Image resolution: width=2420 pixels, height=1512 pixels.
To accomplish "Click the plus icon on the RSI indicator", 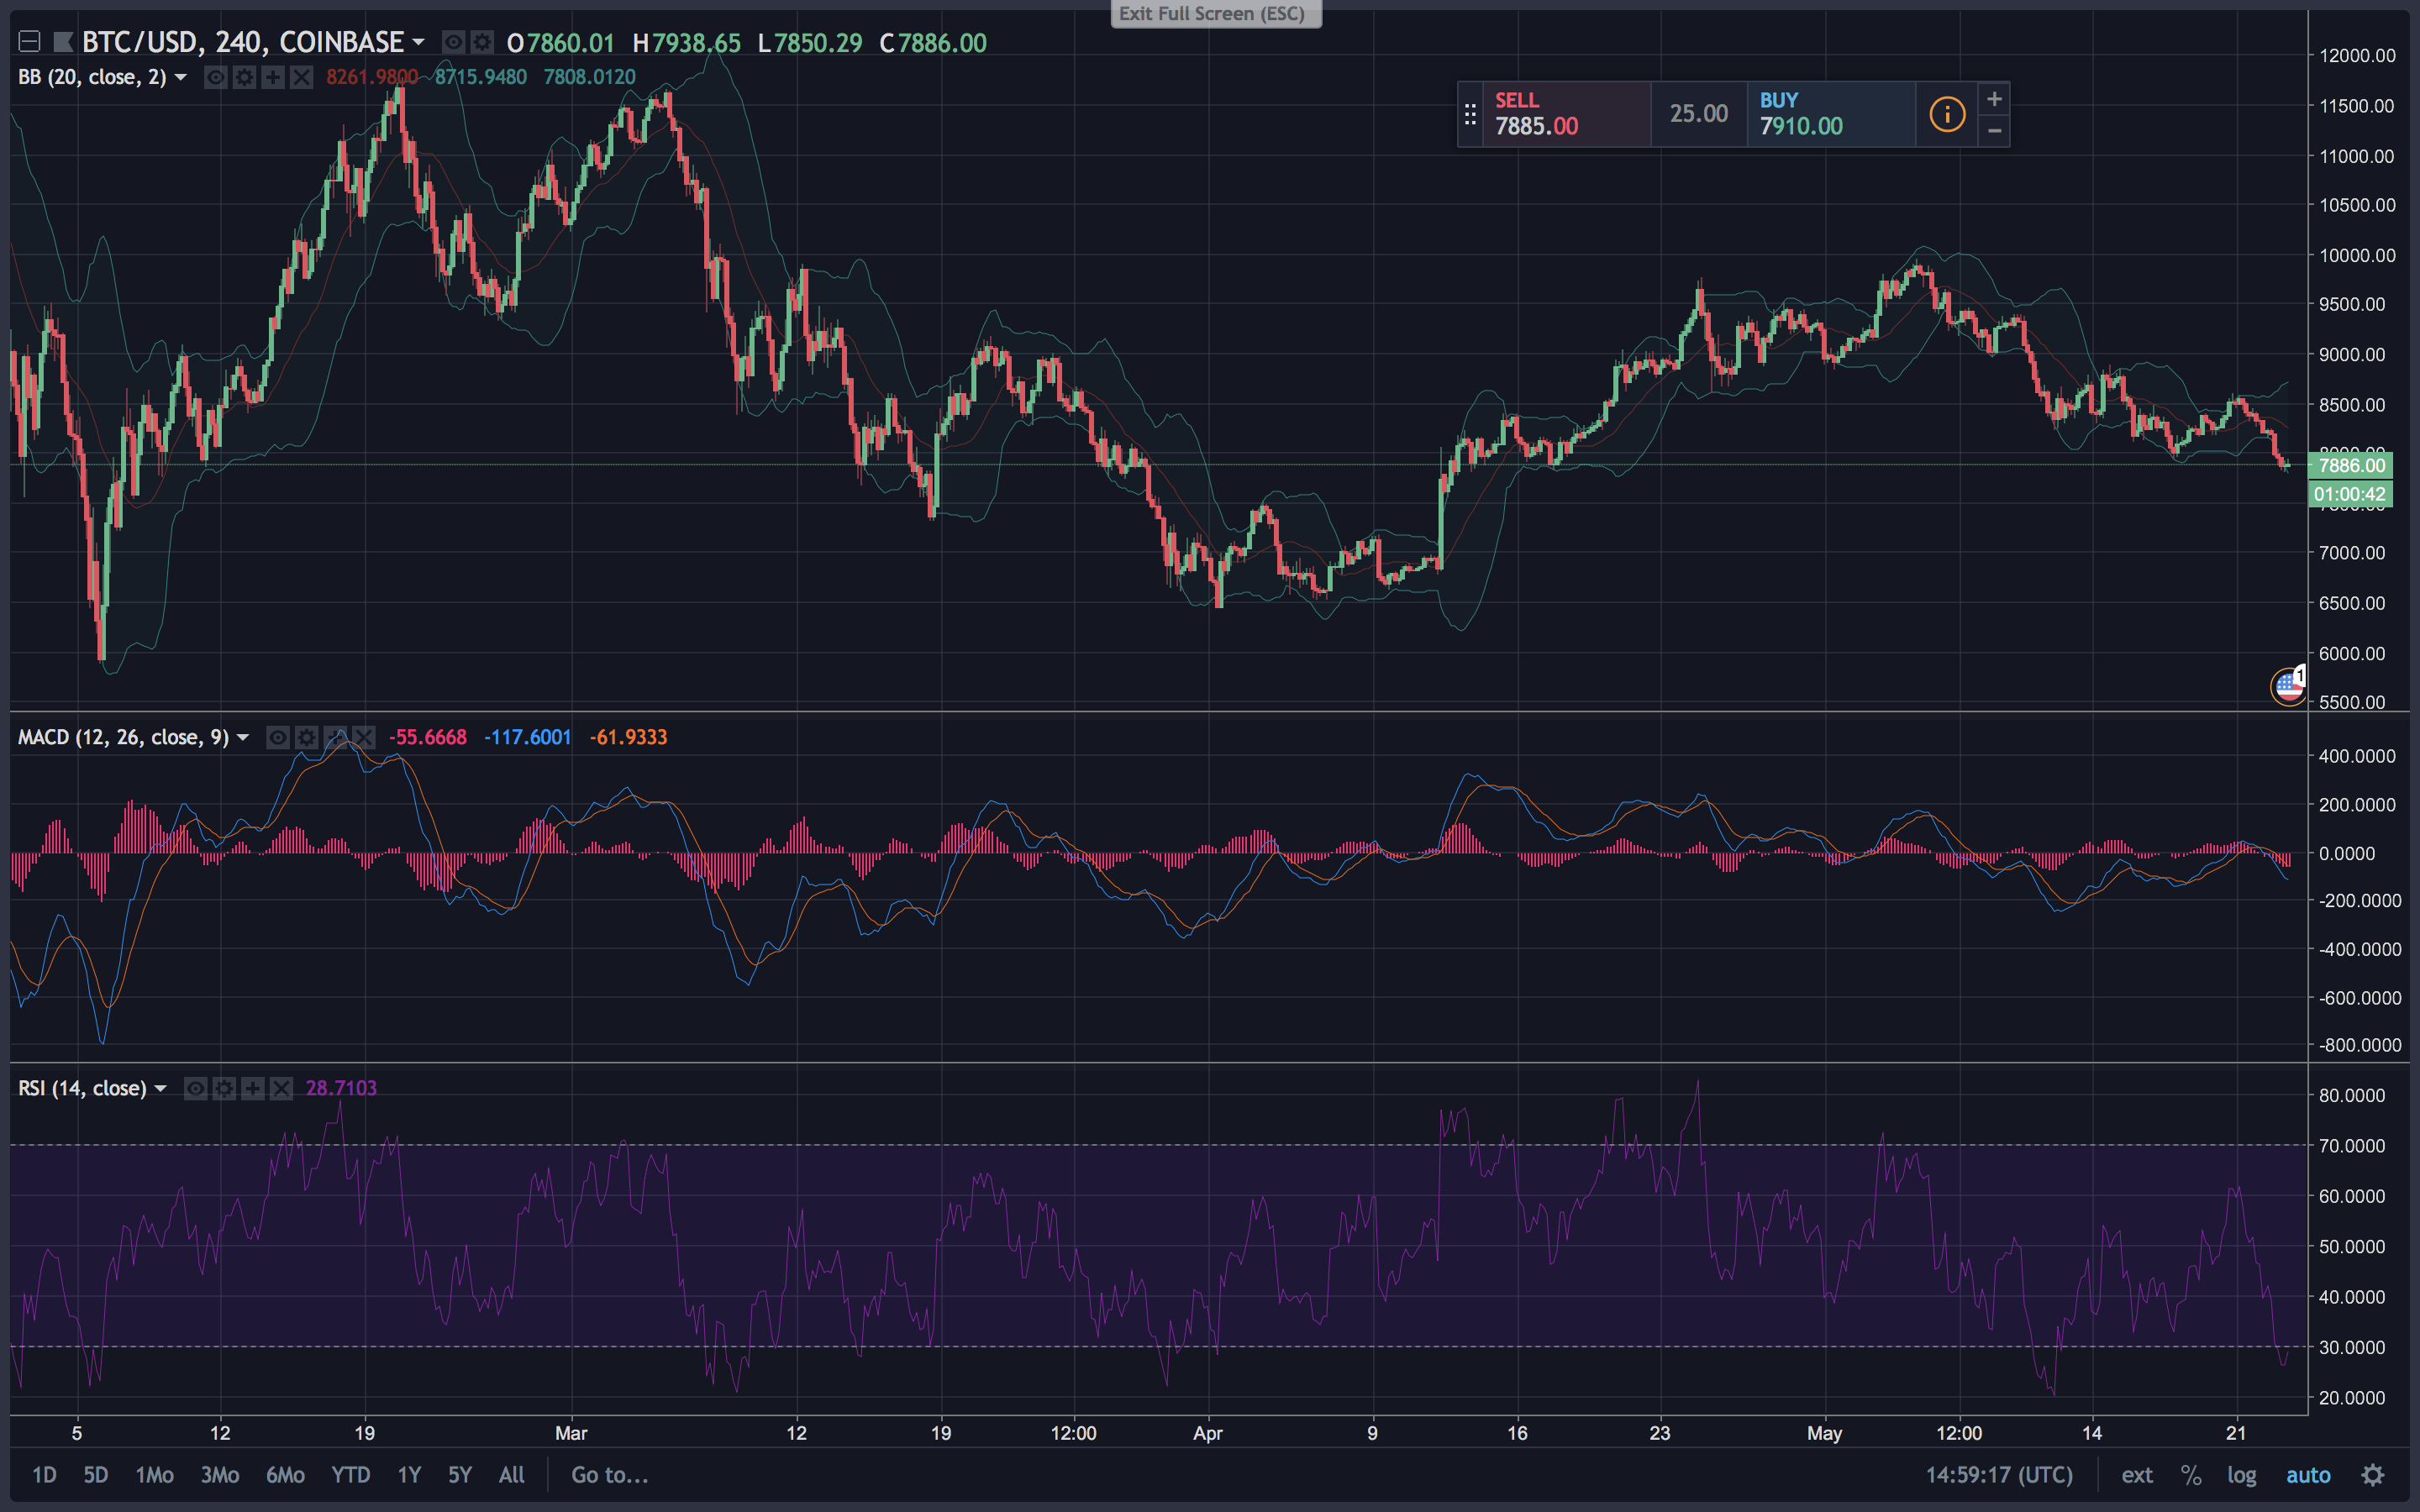I will tap(253, 1088).
